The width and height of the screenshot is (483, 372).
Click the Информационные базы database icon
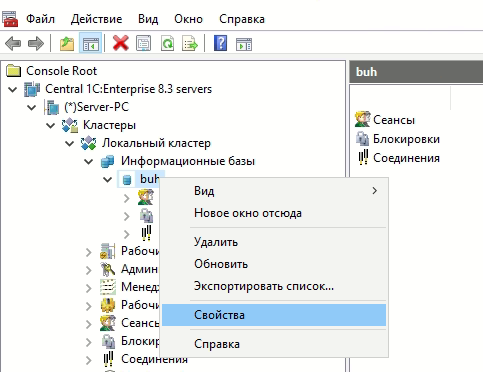point(107,161)
